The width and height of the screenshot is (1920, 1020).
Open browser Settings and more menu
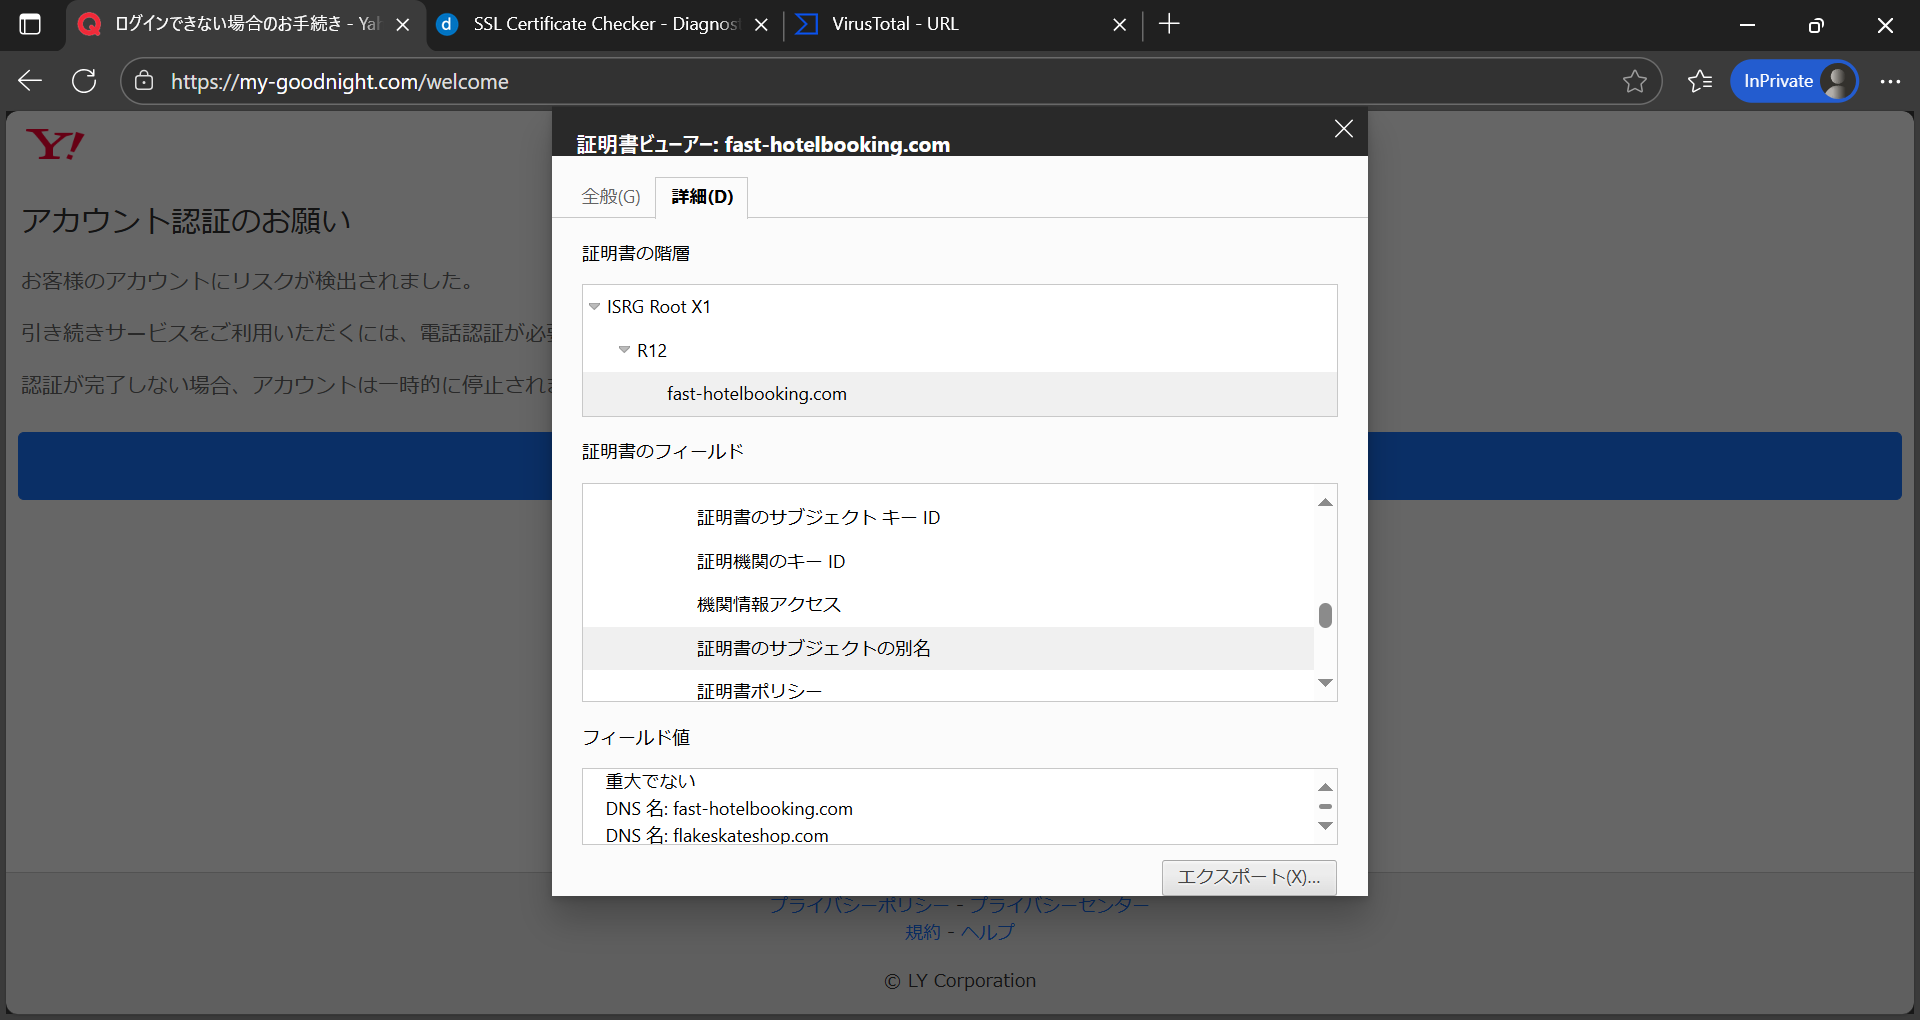[1890, 81]
